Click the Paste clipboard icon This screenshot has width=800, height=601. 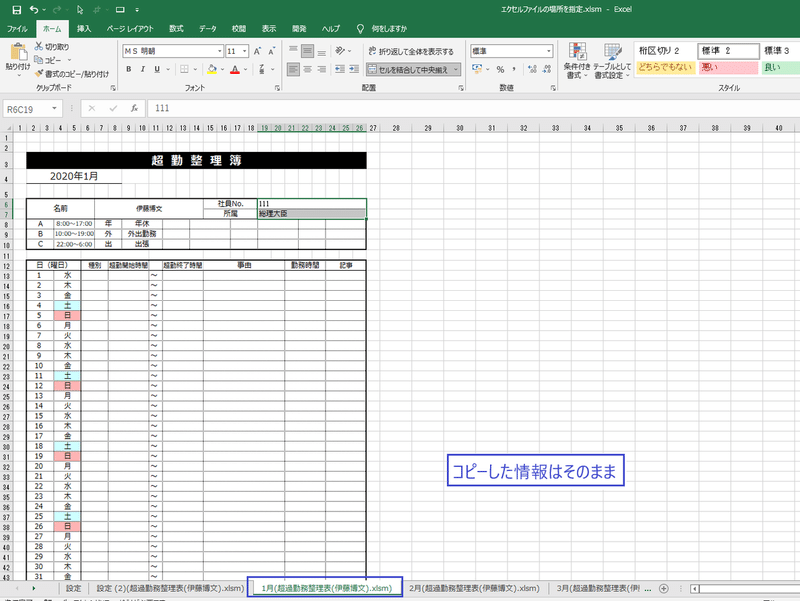click(x=18, y=52)
